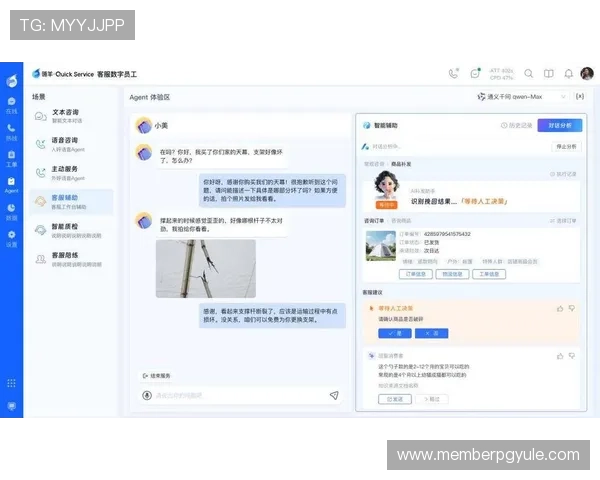Select the 智能质检 scenario

click(72, 230)
